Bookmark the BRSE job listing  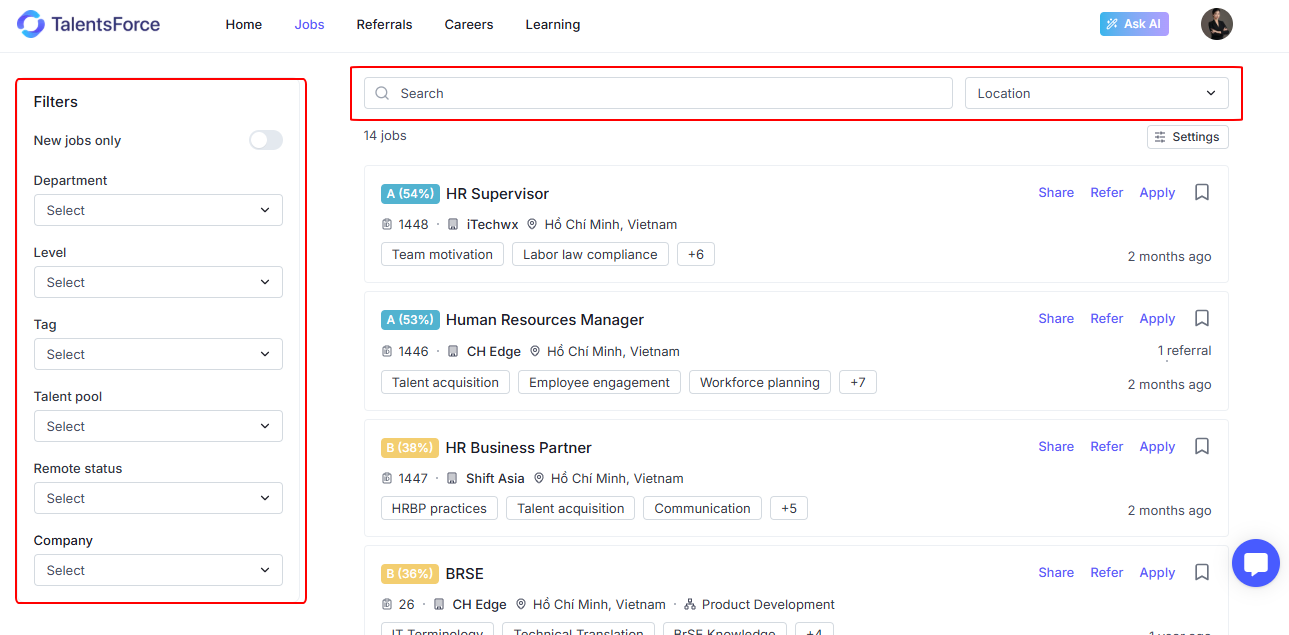point(1202,572)
